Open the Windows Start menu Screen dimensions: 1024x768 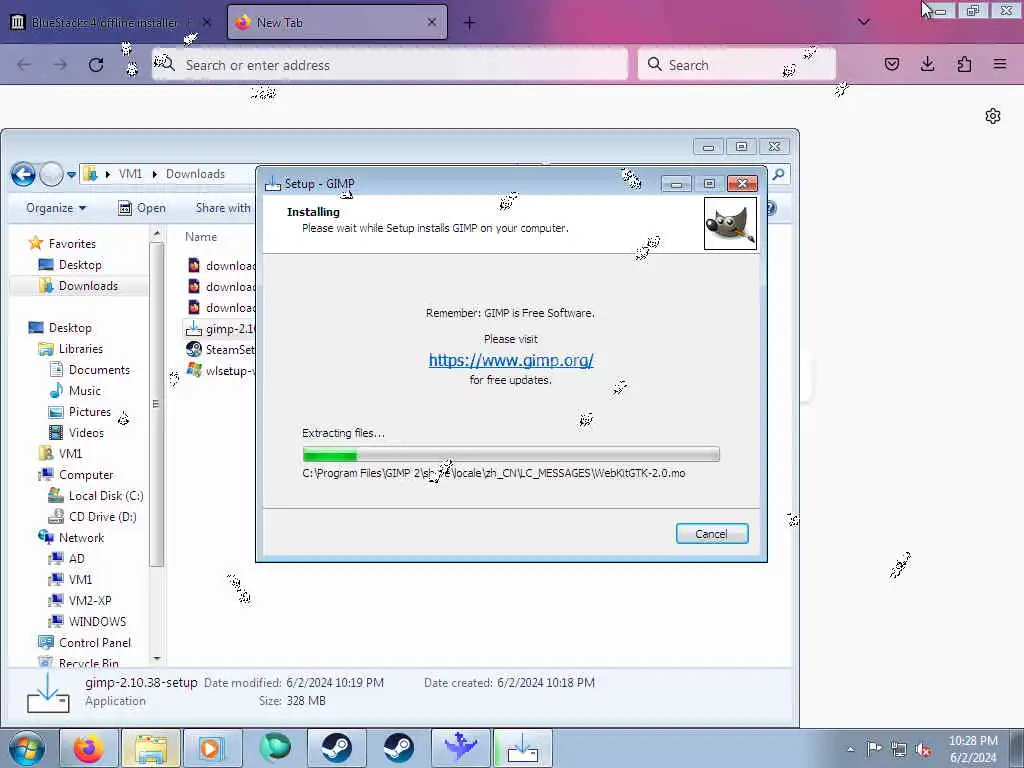click(27, 748)
